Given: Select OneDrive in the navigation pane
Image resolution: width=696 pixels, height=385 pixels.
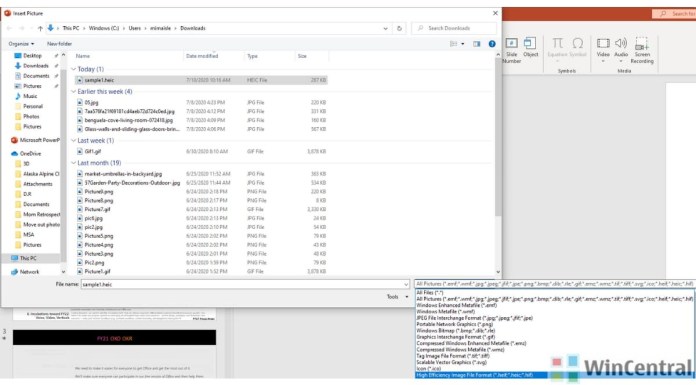Looking at the screenshot, I should tap(30, 153).
